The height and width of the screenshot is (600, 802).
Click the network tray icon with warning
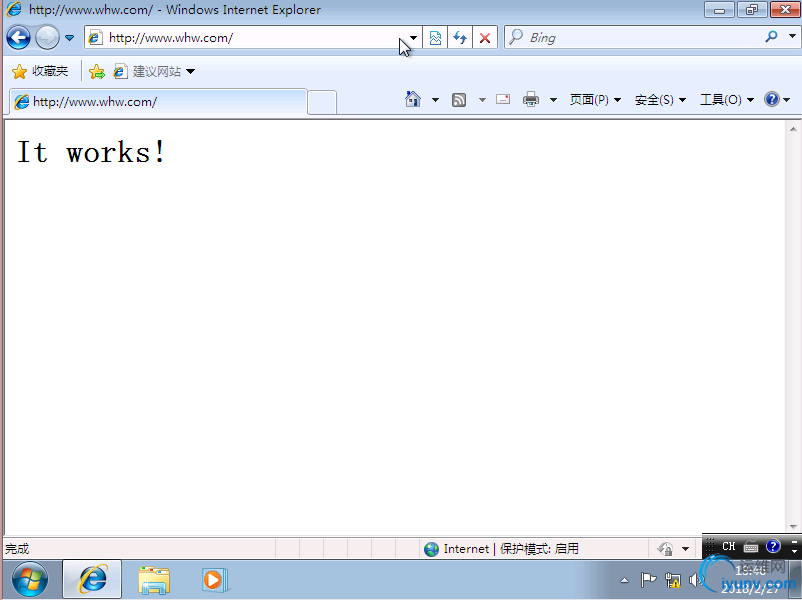point(673,580)
